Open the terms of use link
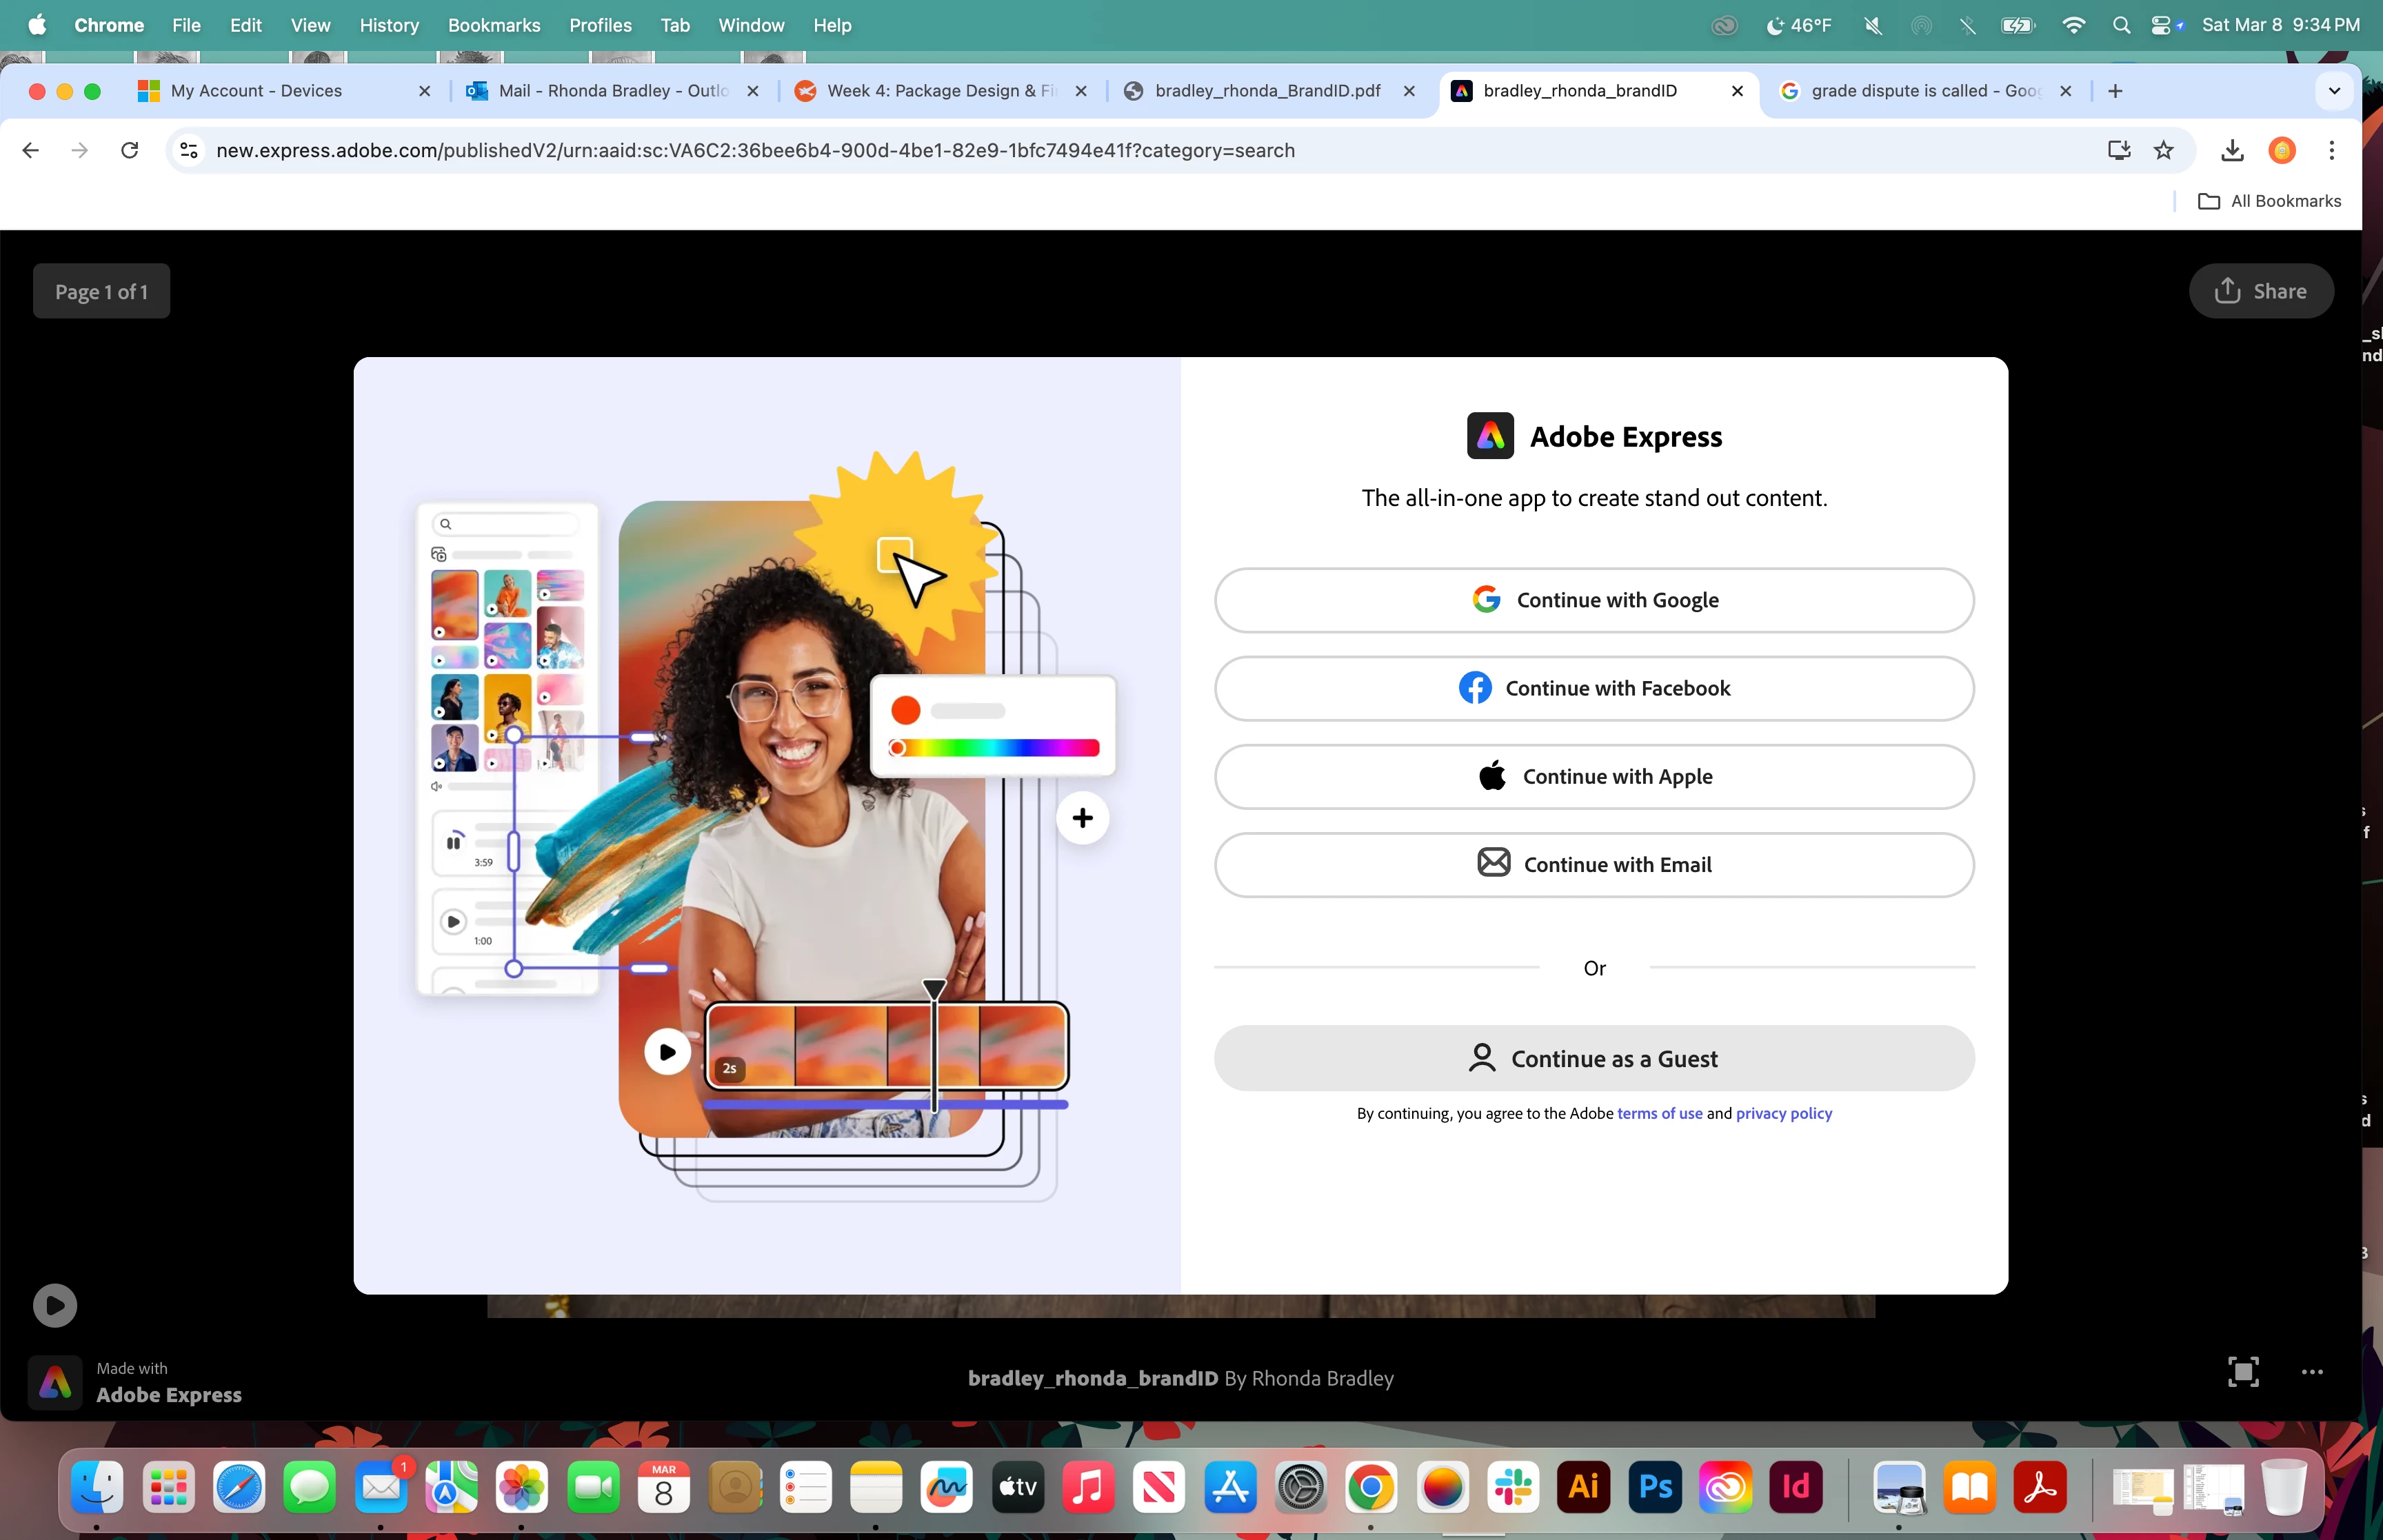 coord(1659,1113)
